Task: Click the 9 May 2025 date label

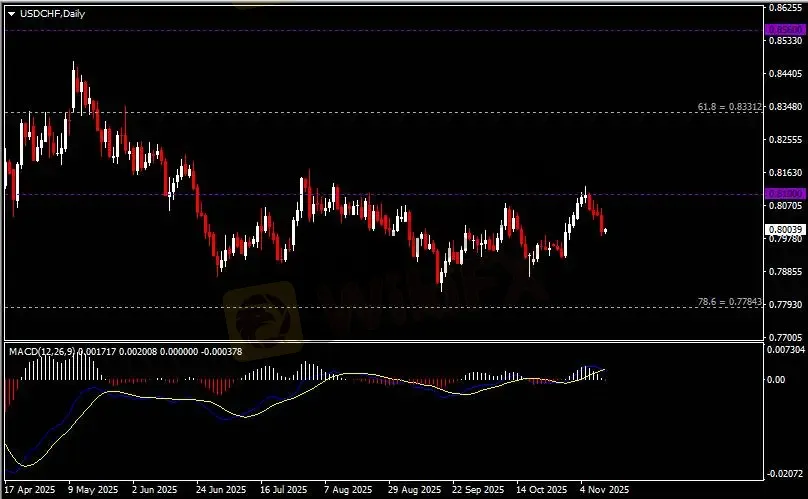Action: point(93,490)
